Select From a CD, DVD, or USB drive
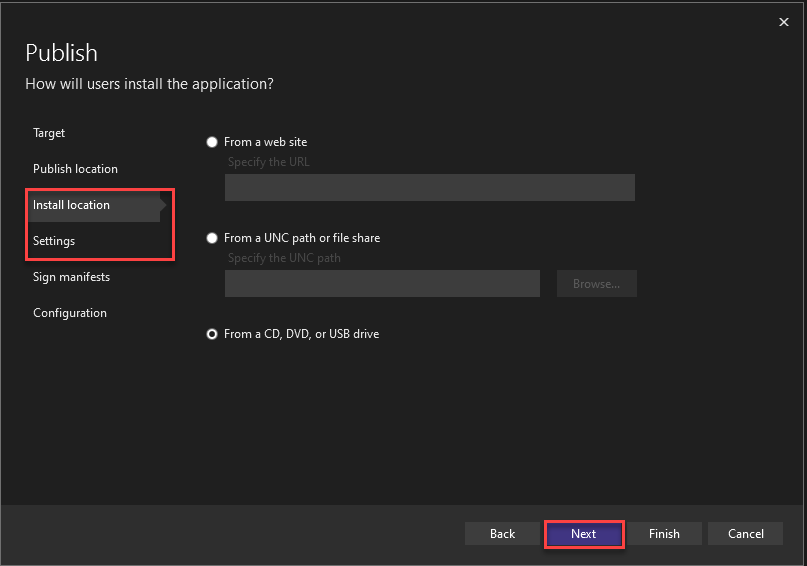 (x=212, y=334)
